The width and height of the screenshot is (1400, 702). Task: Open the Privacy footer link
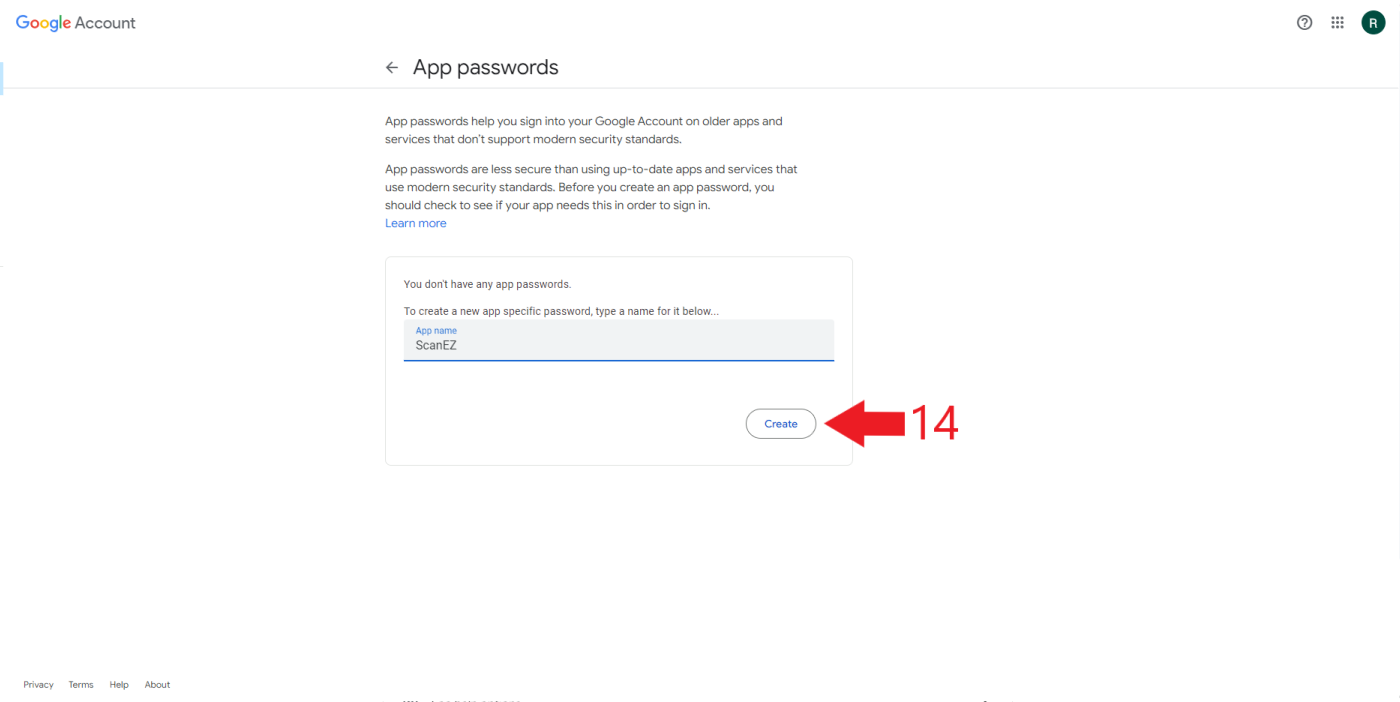click(x=38, y=685)
